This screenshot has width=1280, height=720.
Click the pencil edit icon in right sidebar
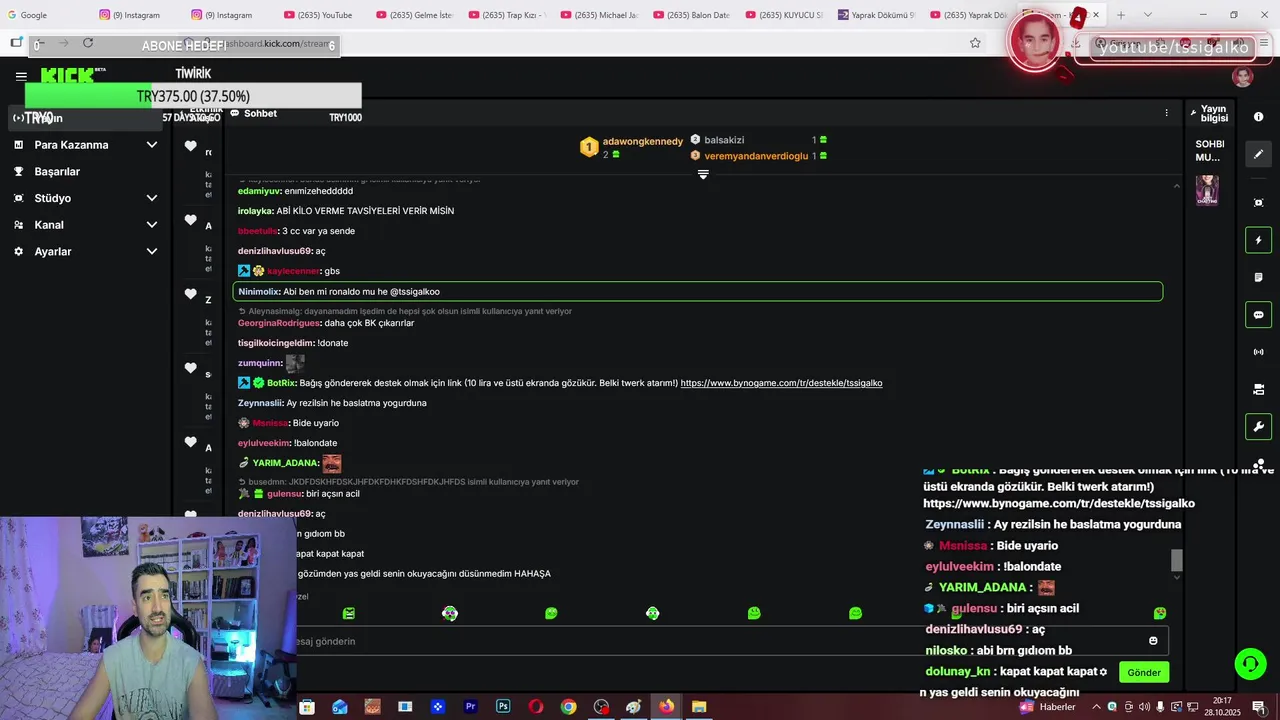pos(1258,154)
